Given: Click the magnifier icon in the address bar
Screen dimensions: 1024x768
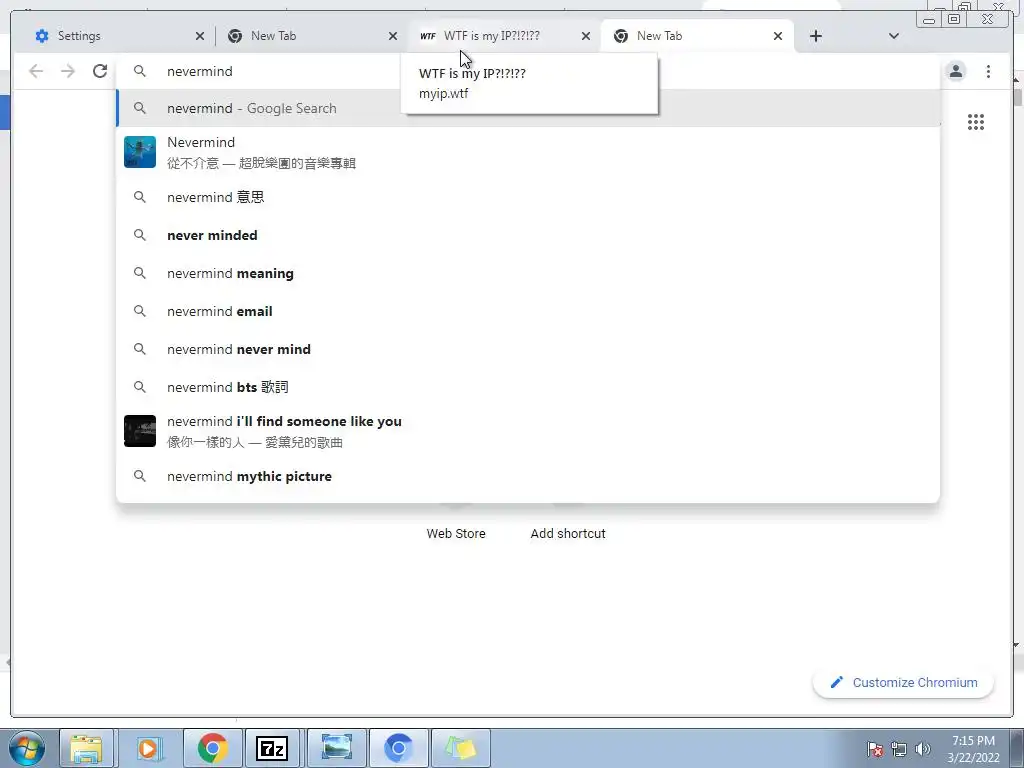Looking at the screenshot, I should click(x=140, y=71).
